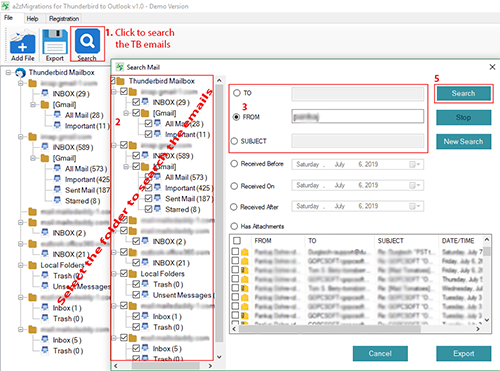Click the mail icon beside Trash (0) under Local Folders in the Search Mail tree

pyautogui.click(x=145, y=284)
